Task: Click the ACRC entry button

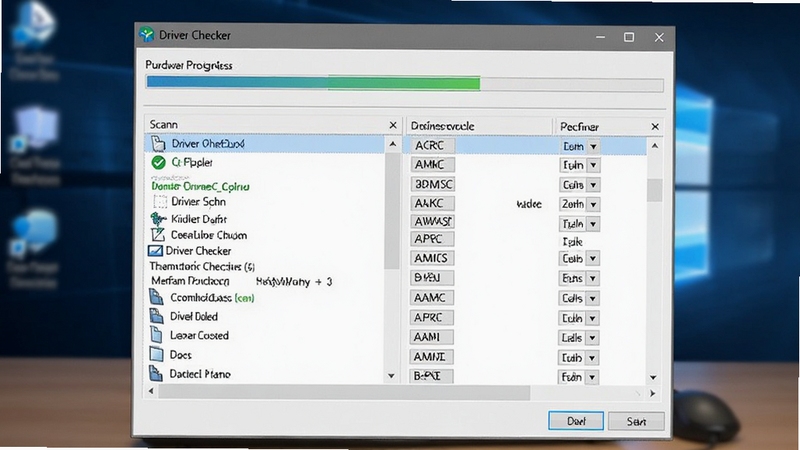Action: click(432, 146)
